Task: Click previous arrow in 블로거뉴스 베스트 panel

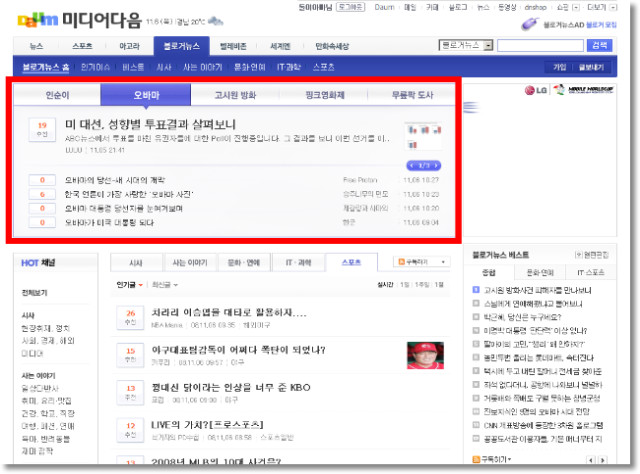Action: tap(591, 460)
